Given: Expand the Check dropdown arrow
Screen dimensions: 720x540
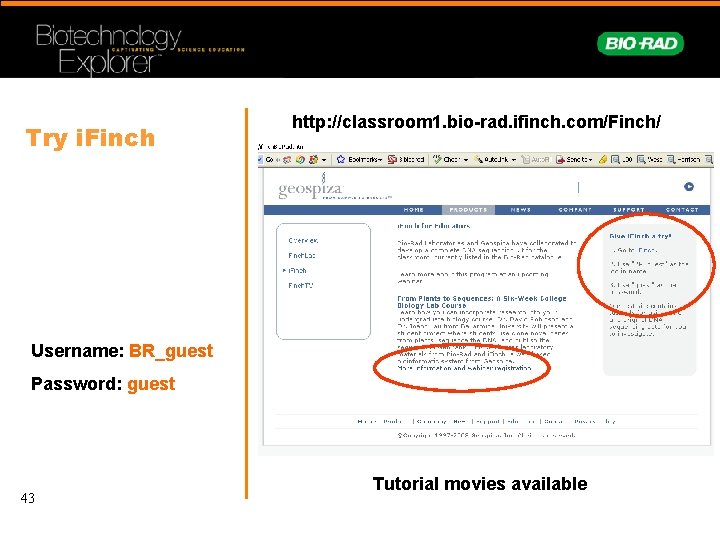Looking at the screenshot, I should point(466,160).
